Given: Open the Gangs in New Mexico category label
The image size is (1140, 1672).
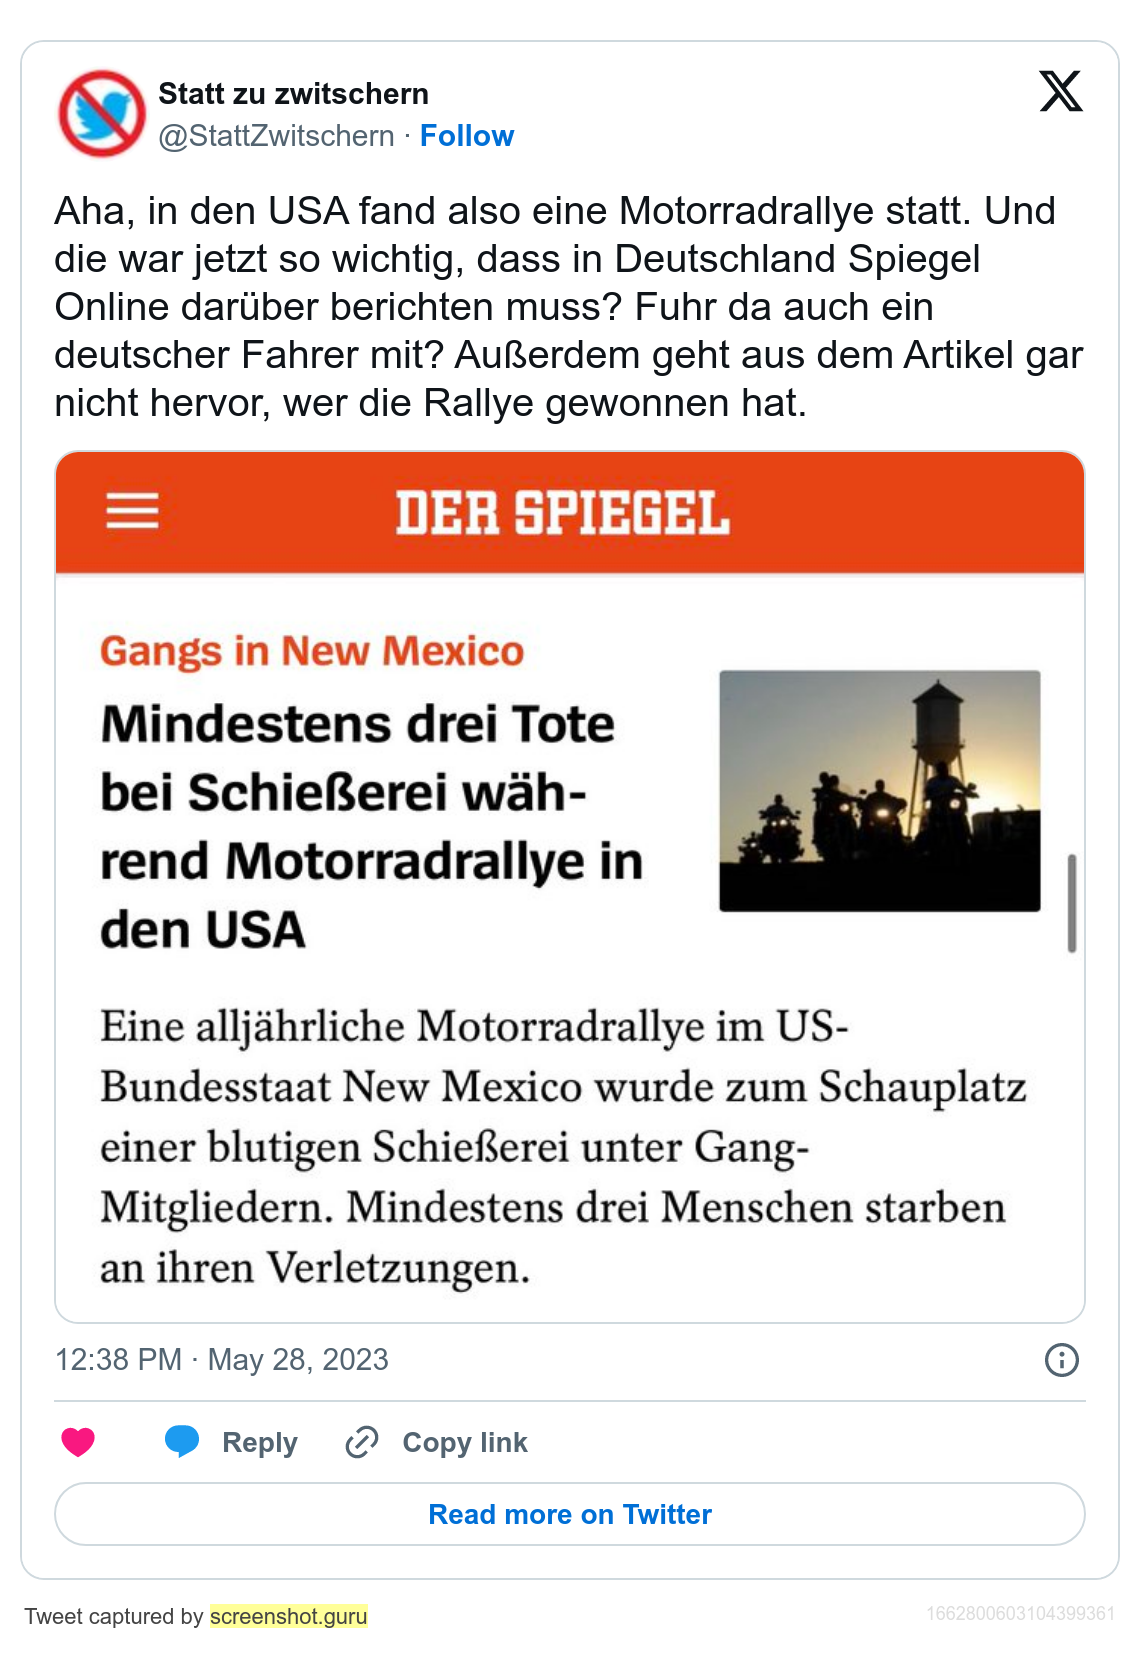Looking at the screenshot, I should click(312, 651).
